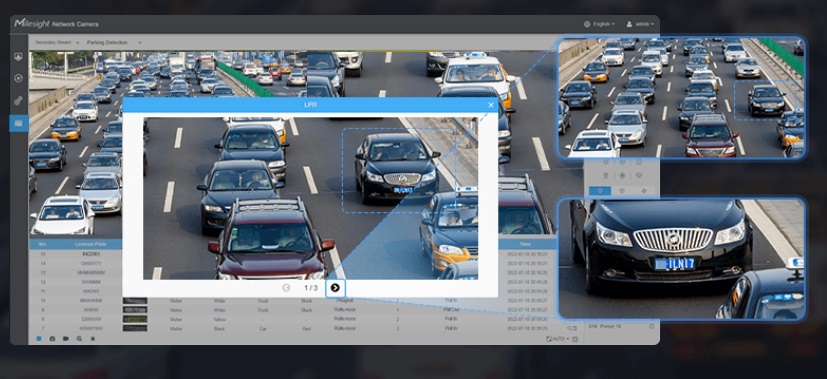Open the AUTO display mode menu
Image resolution: width=827 pixels, height=379 pixels.
click(558, 339)
